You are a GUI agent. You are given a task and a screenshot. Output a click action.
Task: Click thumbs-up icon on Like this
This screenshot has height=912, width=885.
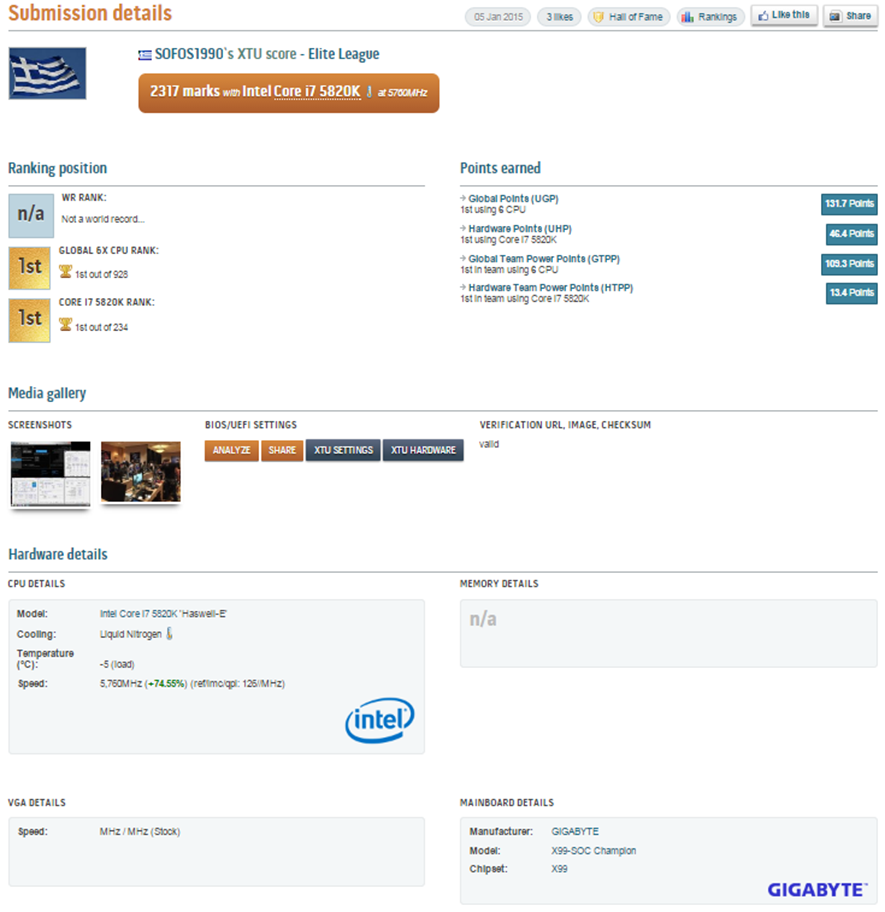click(763, 16)
